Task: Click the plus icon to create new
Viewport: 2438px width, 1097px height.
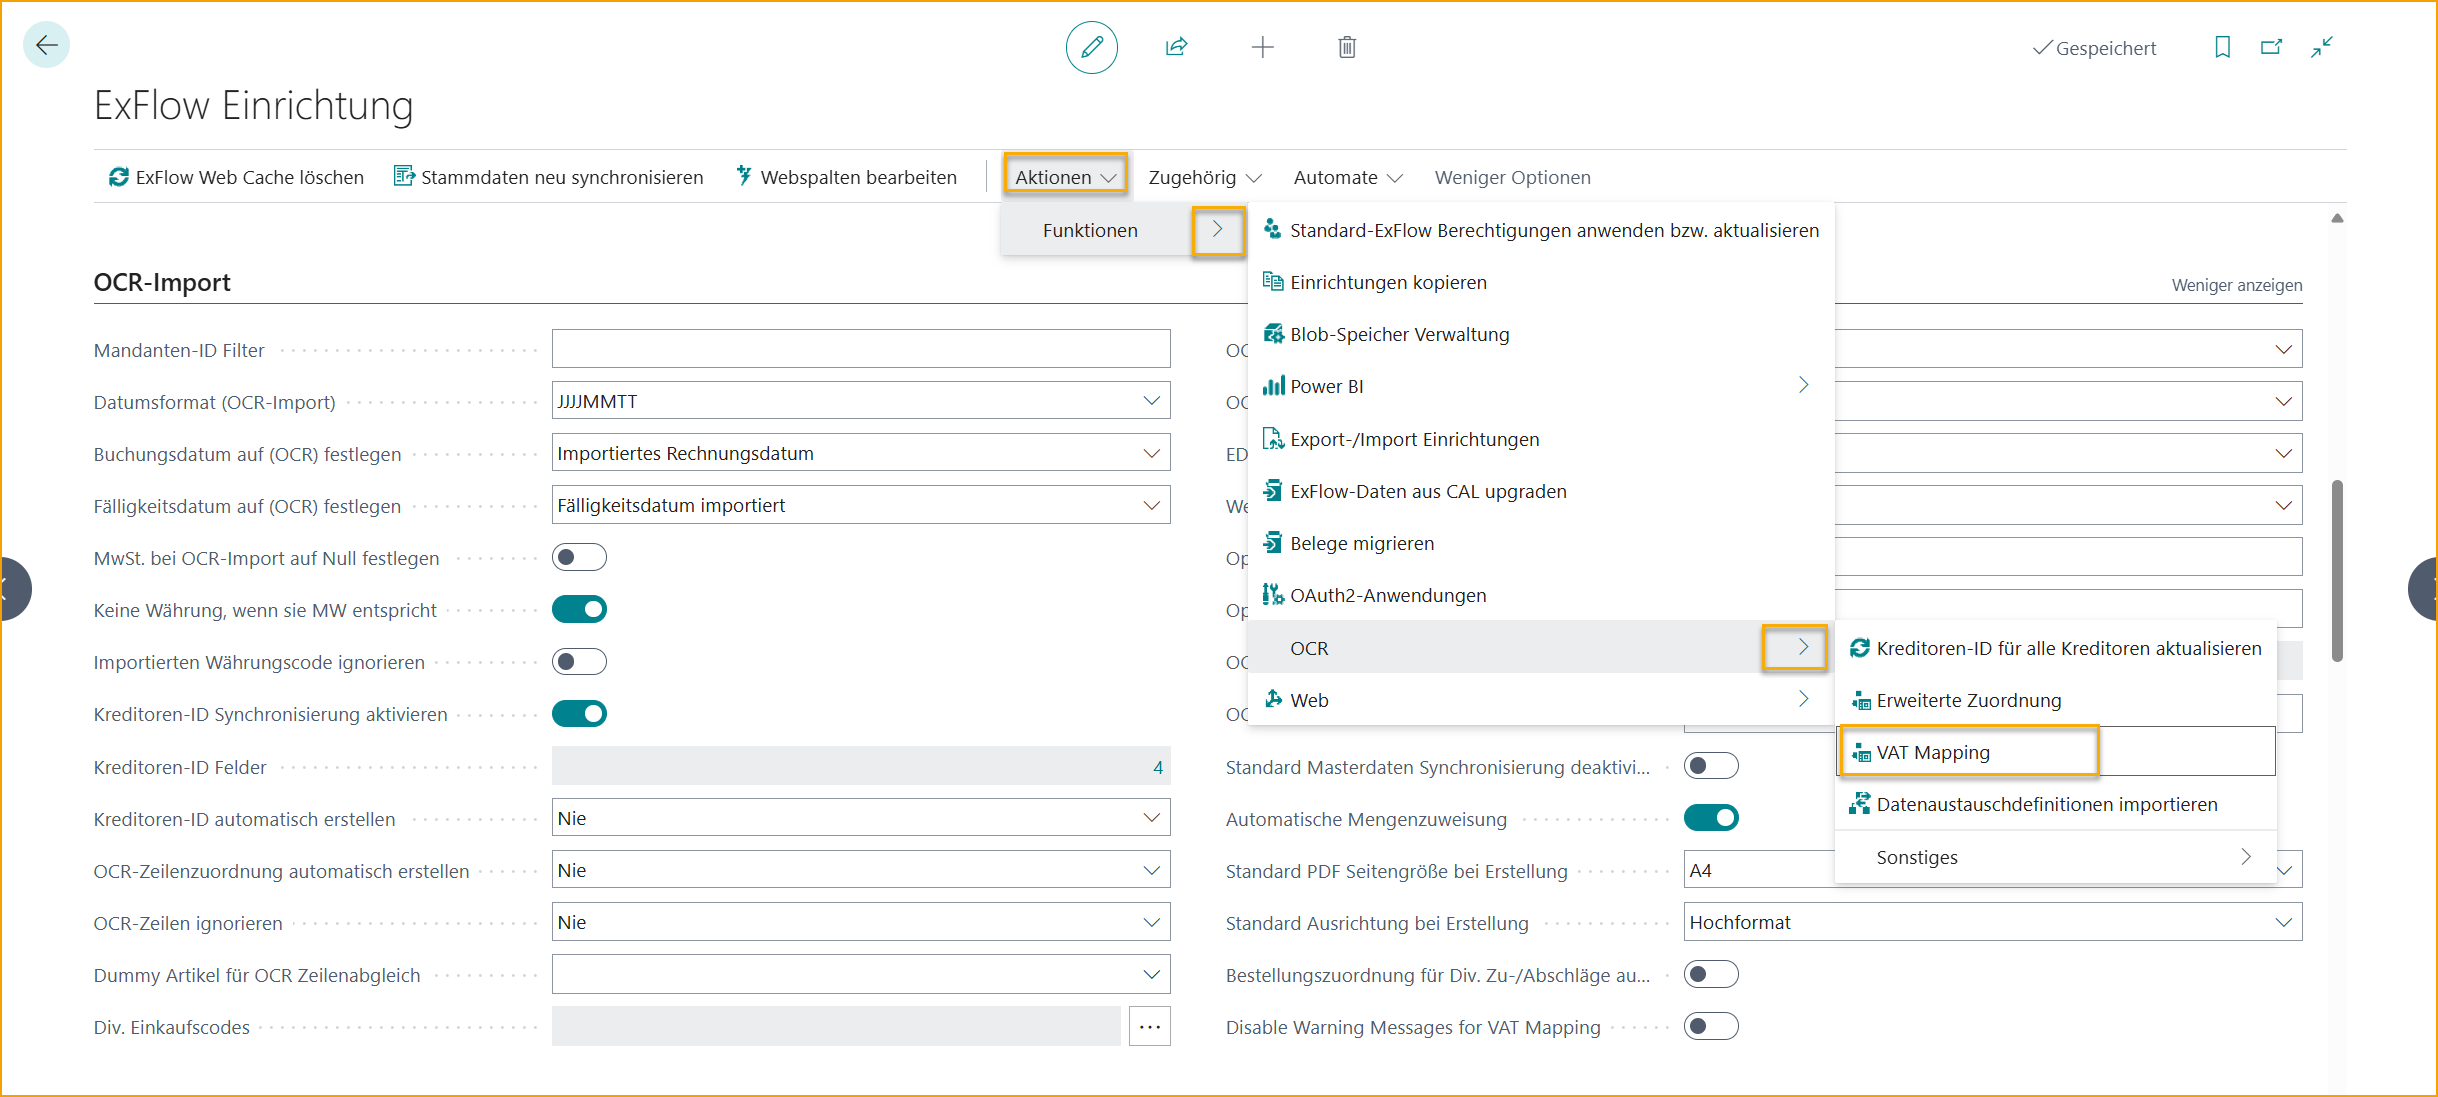Action: 1262,47
